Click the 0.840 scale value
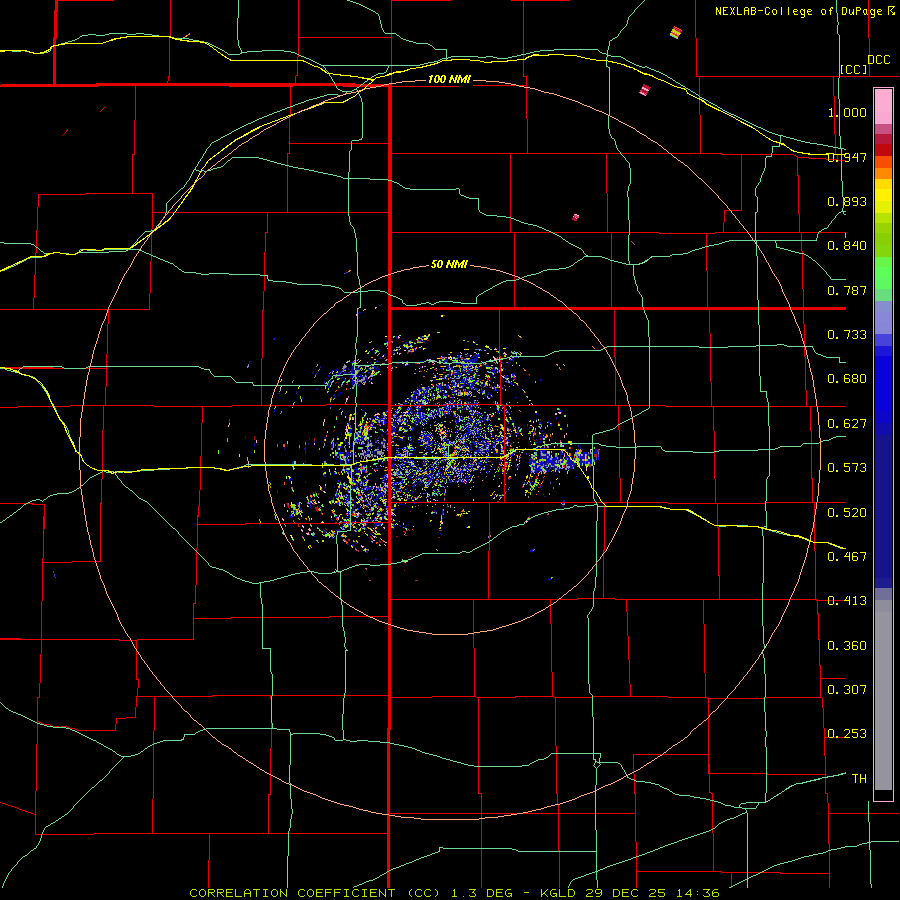Image resolution: width=900 pixels, height=900 pixels. coord(847,246)
